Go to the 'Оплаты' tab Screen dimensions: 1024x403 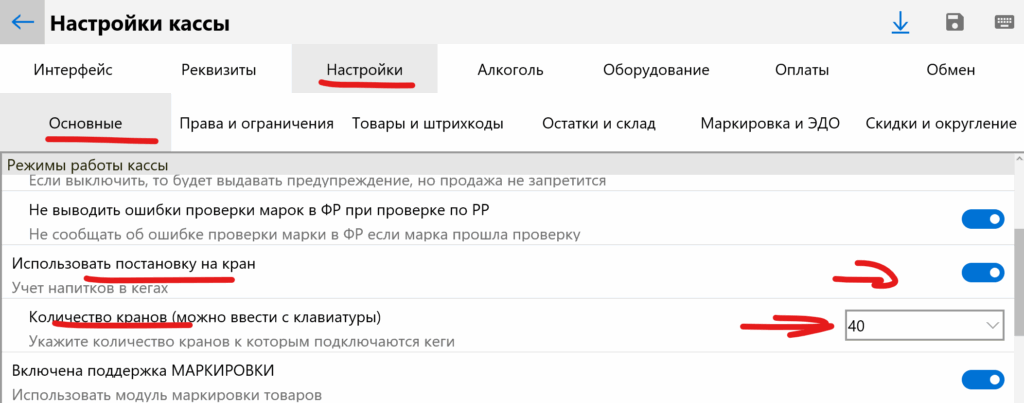point(802,70)
